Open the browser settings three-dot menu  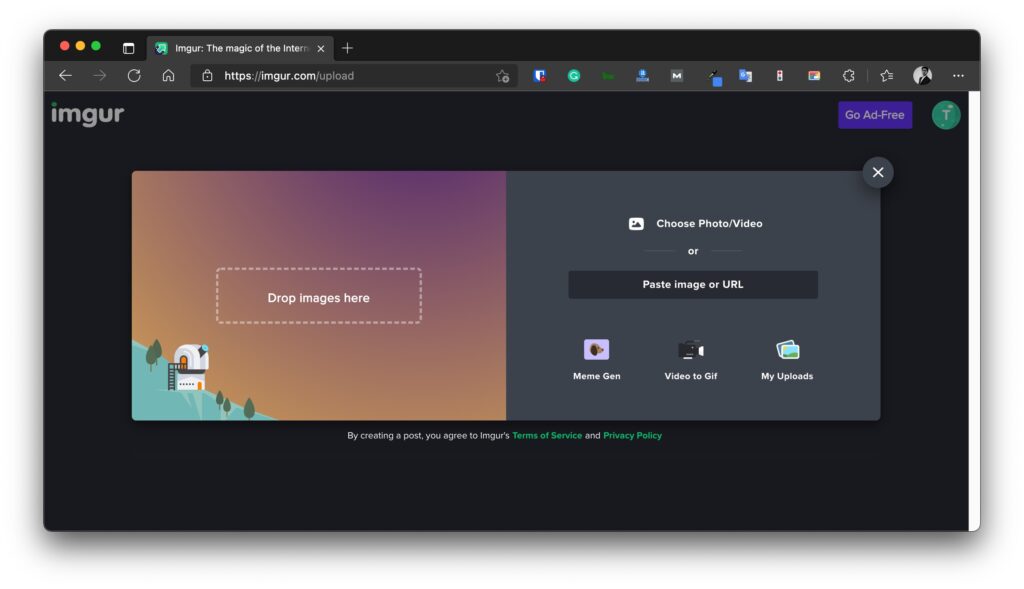tap(957, 75)
